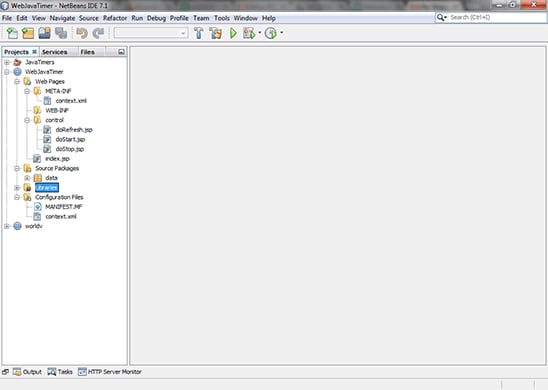
Task: Select doStart.jsp file
Action: (70, 139)
